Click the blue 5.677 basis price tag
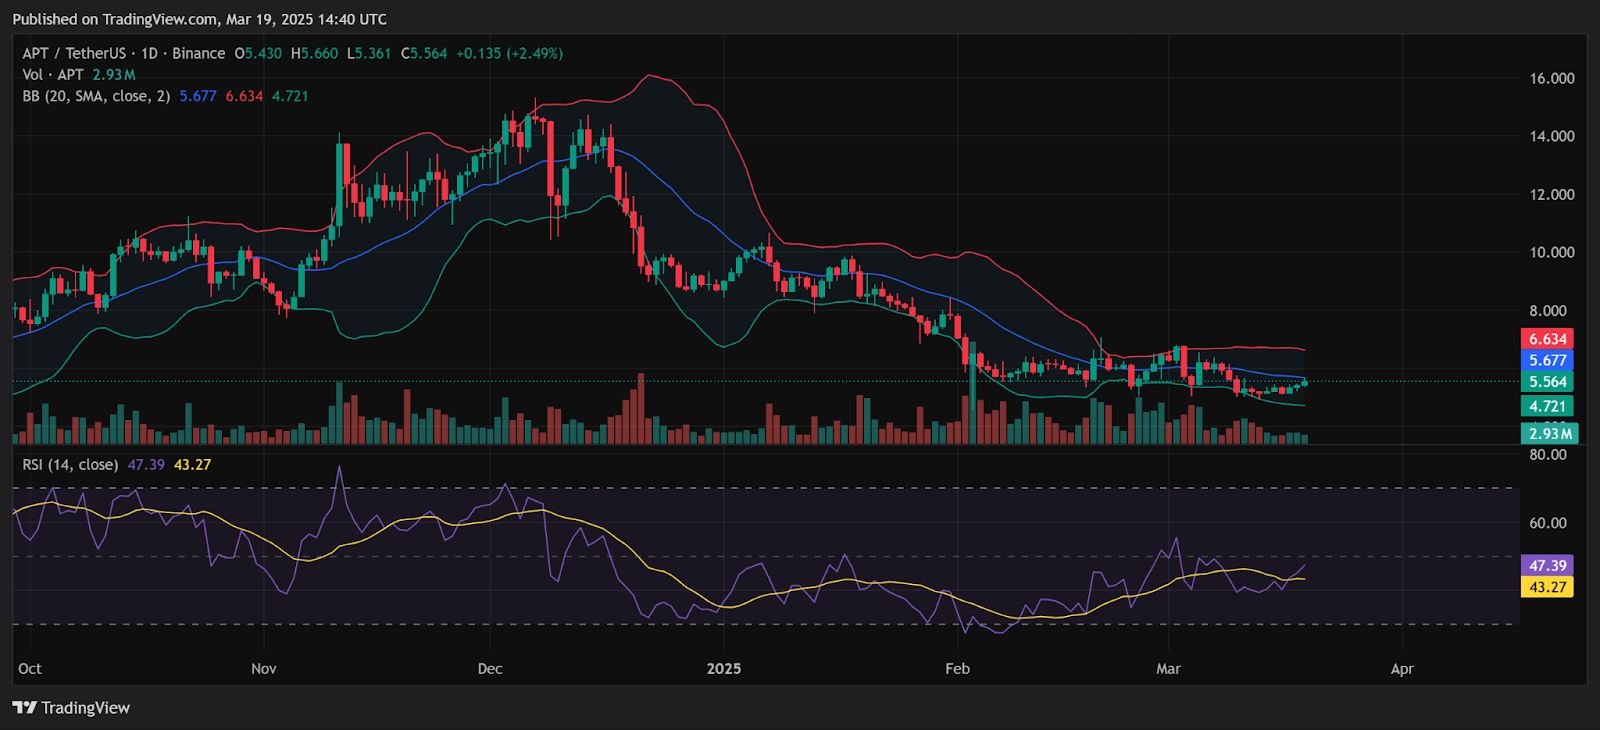Screen dimensions: 1600x730 click(x=1547, y=360)
